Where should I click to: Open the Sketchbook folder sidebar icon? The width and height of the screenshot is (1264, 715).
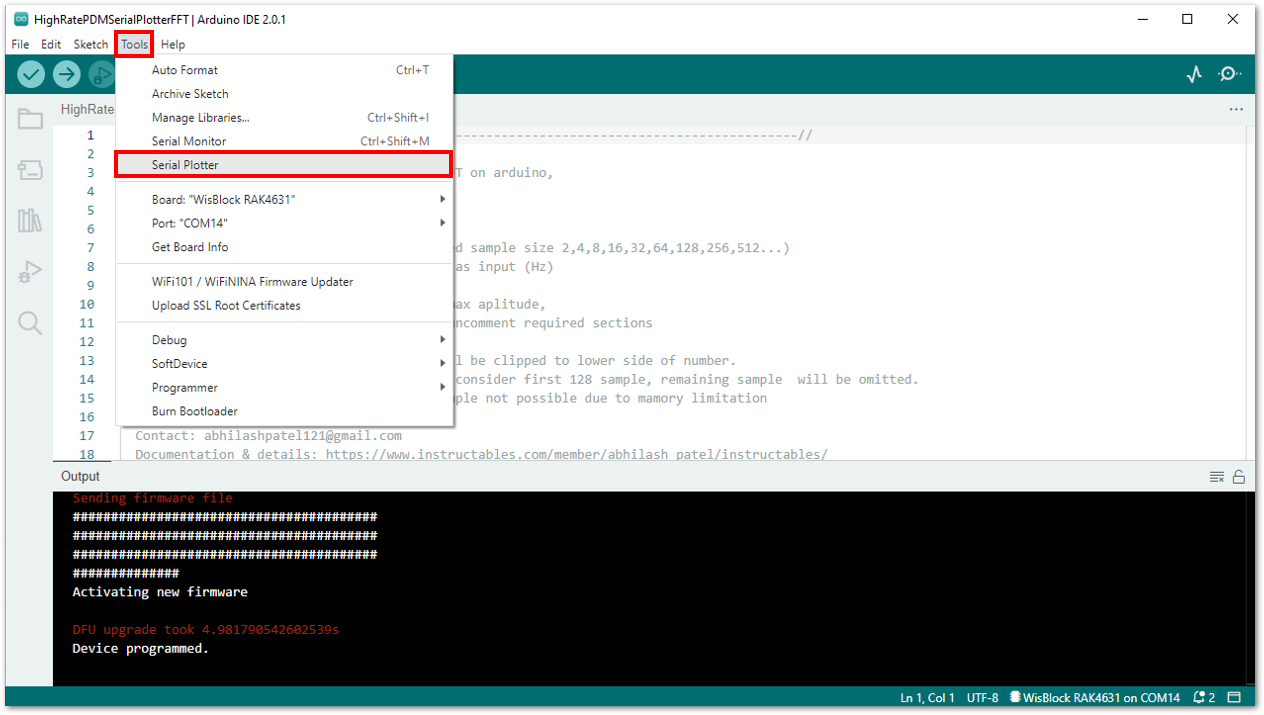30,119
